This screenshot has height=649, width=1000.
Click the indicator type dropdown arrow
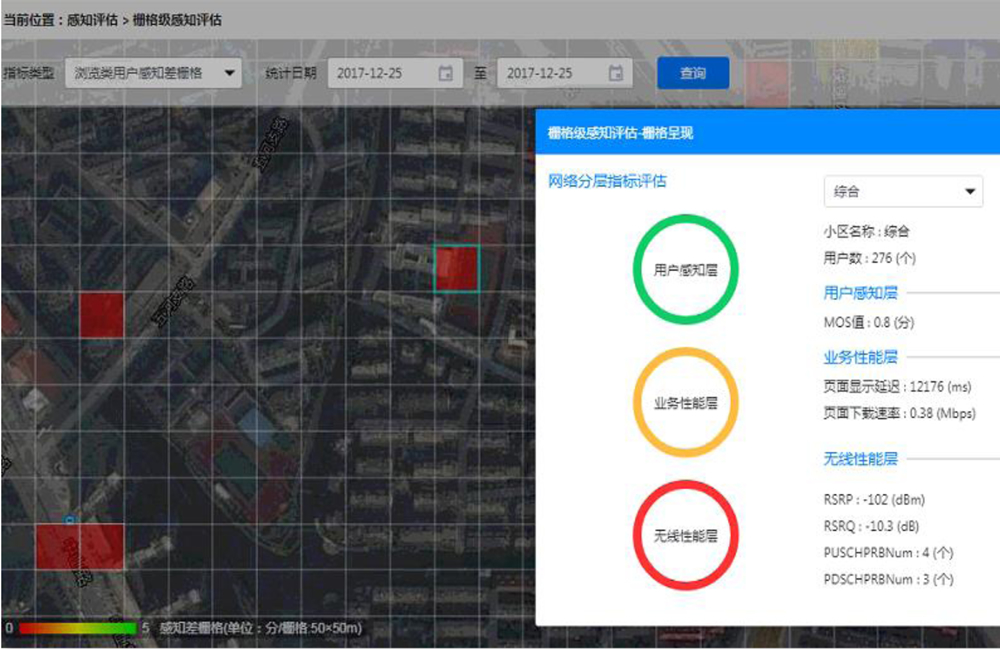click(x=229, y=73)
